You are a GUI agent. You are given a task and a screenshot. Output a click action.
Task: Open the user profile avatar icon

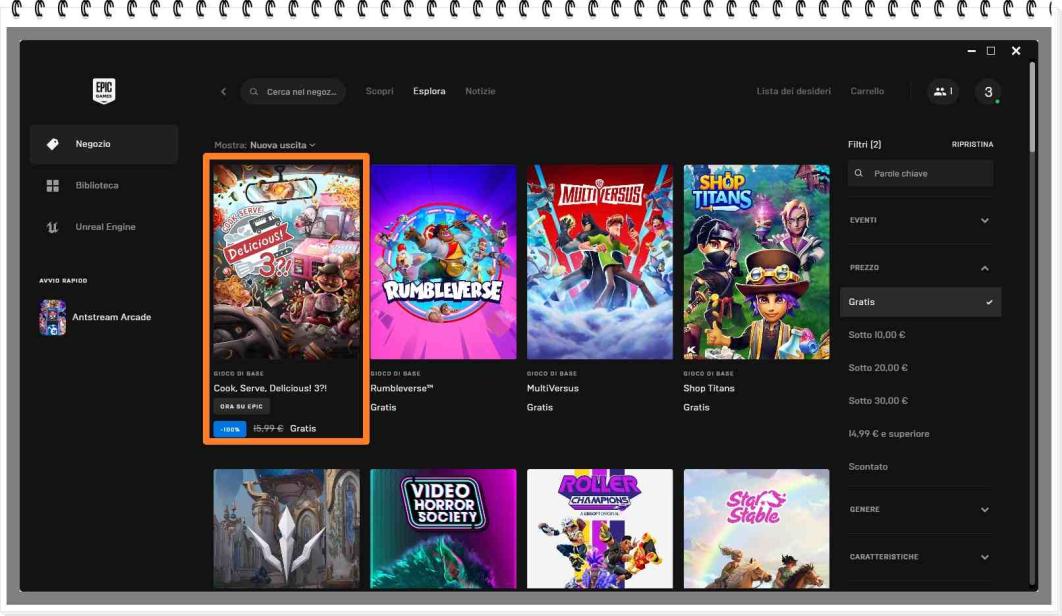[988, 92]
